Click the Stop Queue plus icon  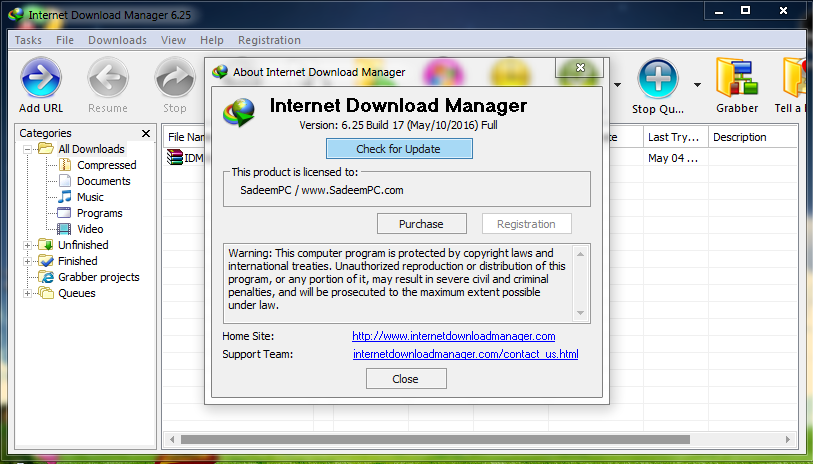tap(658, 78)
